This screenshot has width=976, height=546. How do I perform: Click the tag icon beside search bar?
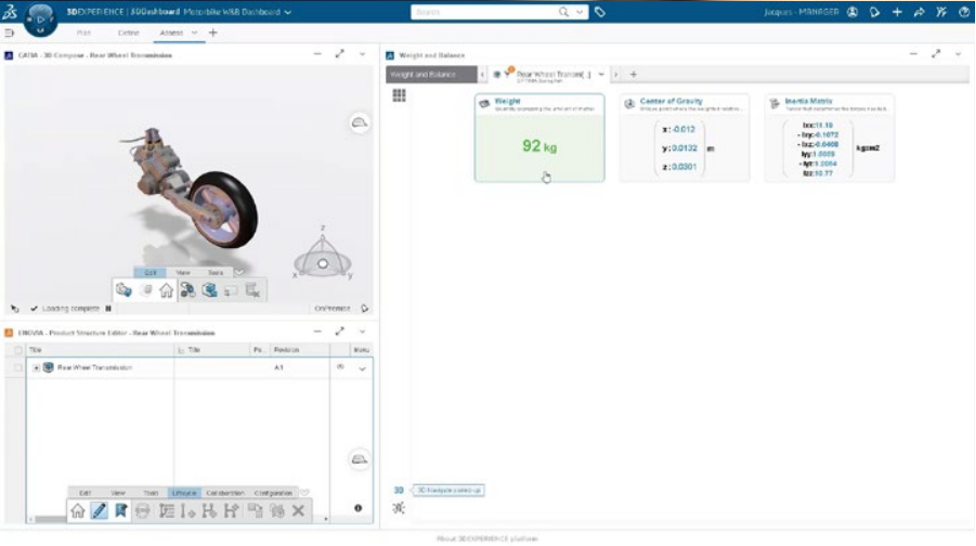(600, 12)
